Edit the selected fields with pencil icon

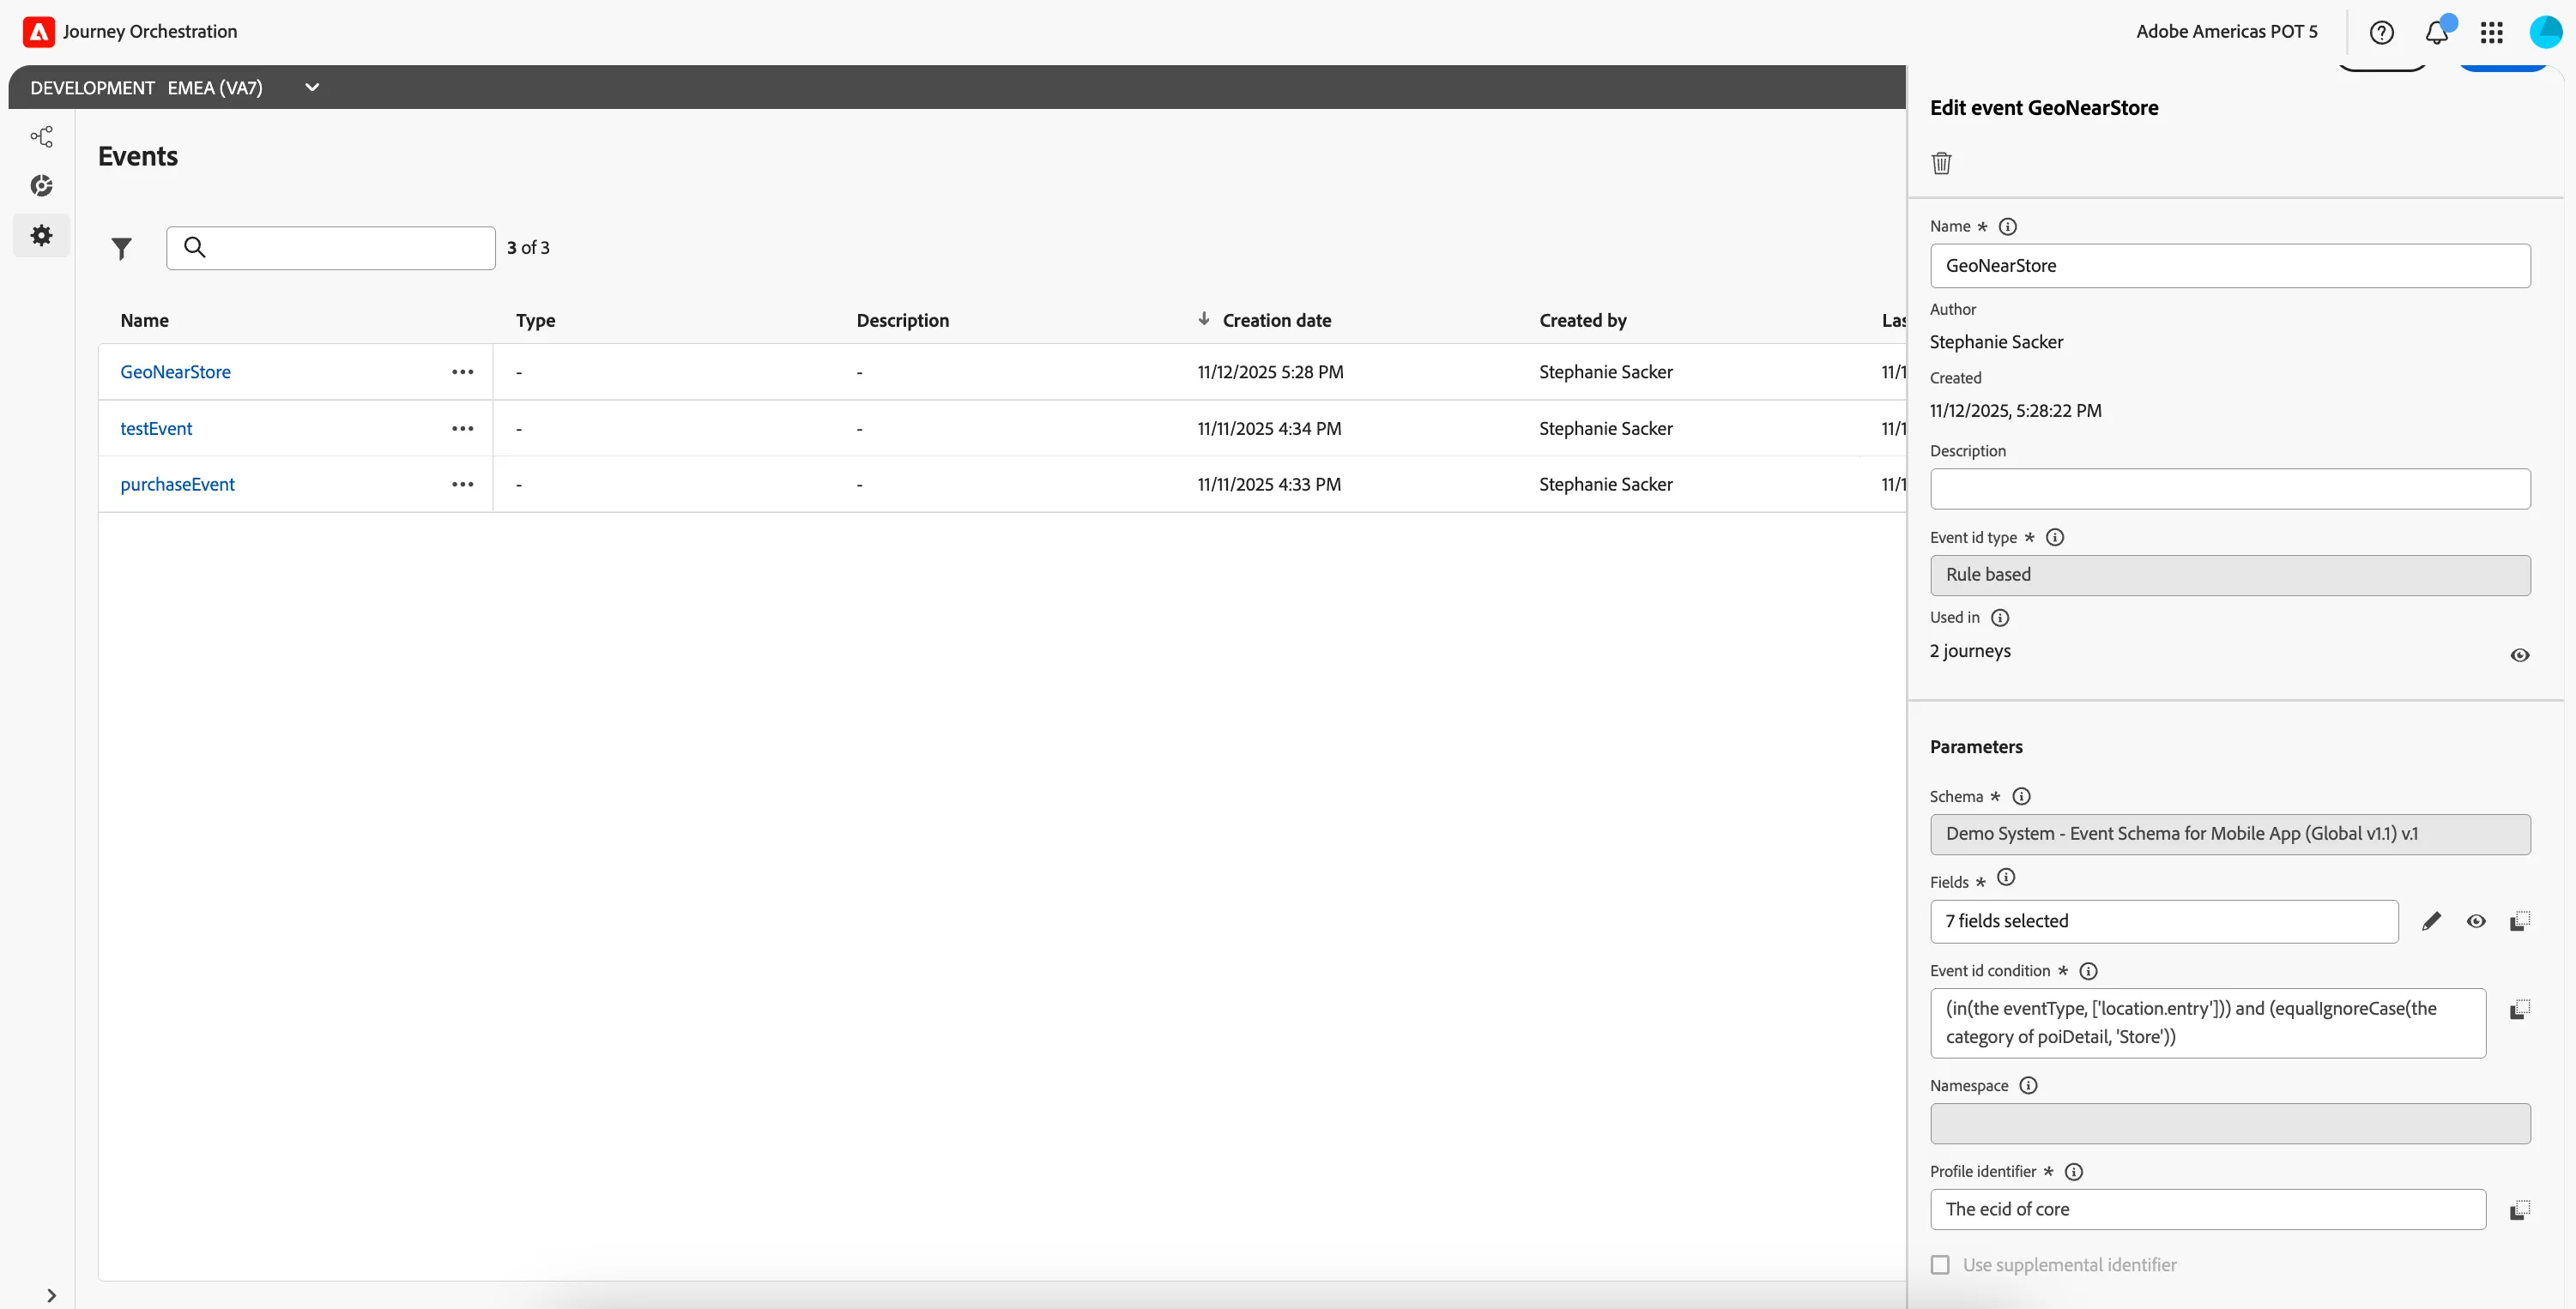coord(2431,921)
